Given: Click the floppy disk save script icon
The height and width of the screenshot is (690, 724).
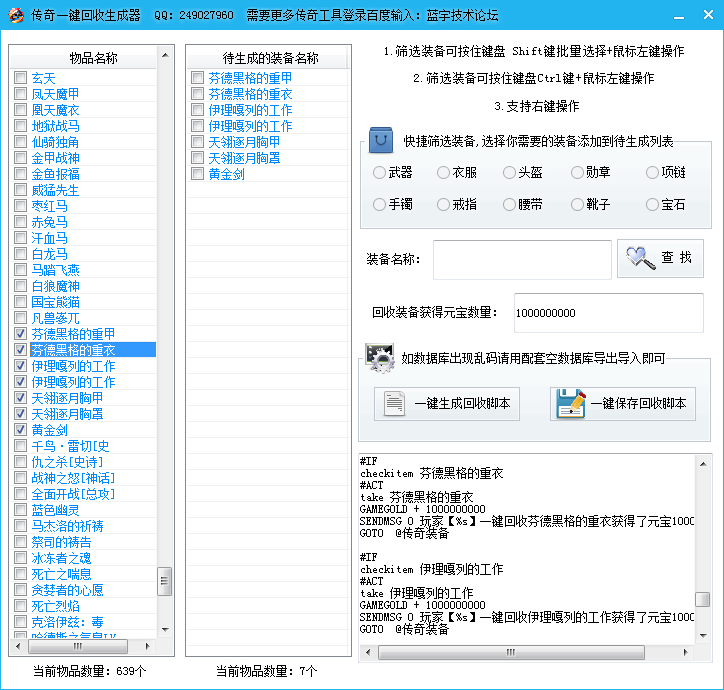Looking at the screenshot, I should tap(570, 403).
